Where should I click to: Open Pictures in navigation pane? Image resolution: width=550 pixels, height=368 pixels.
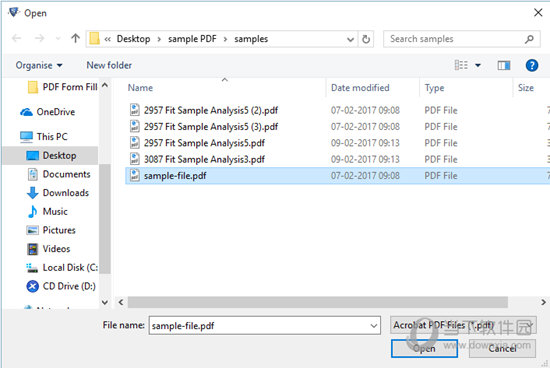point(51,230)
